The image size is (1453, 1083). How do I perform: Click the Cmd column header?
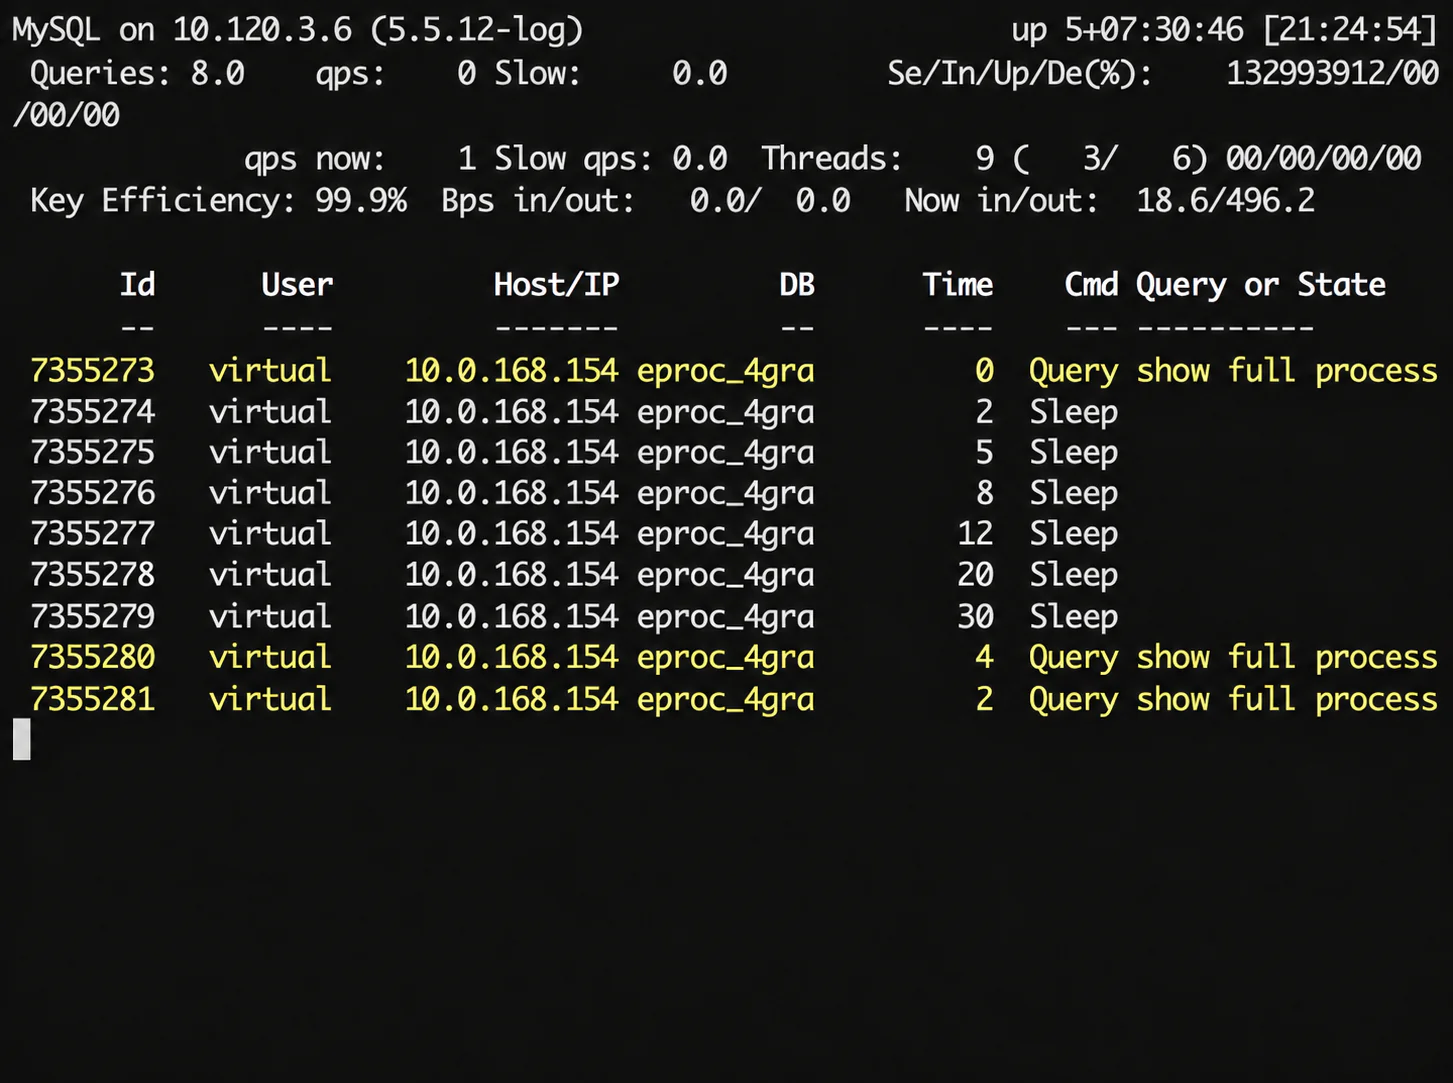[1091, 285]
